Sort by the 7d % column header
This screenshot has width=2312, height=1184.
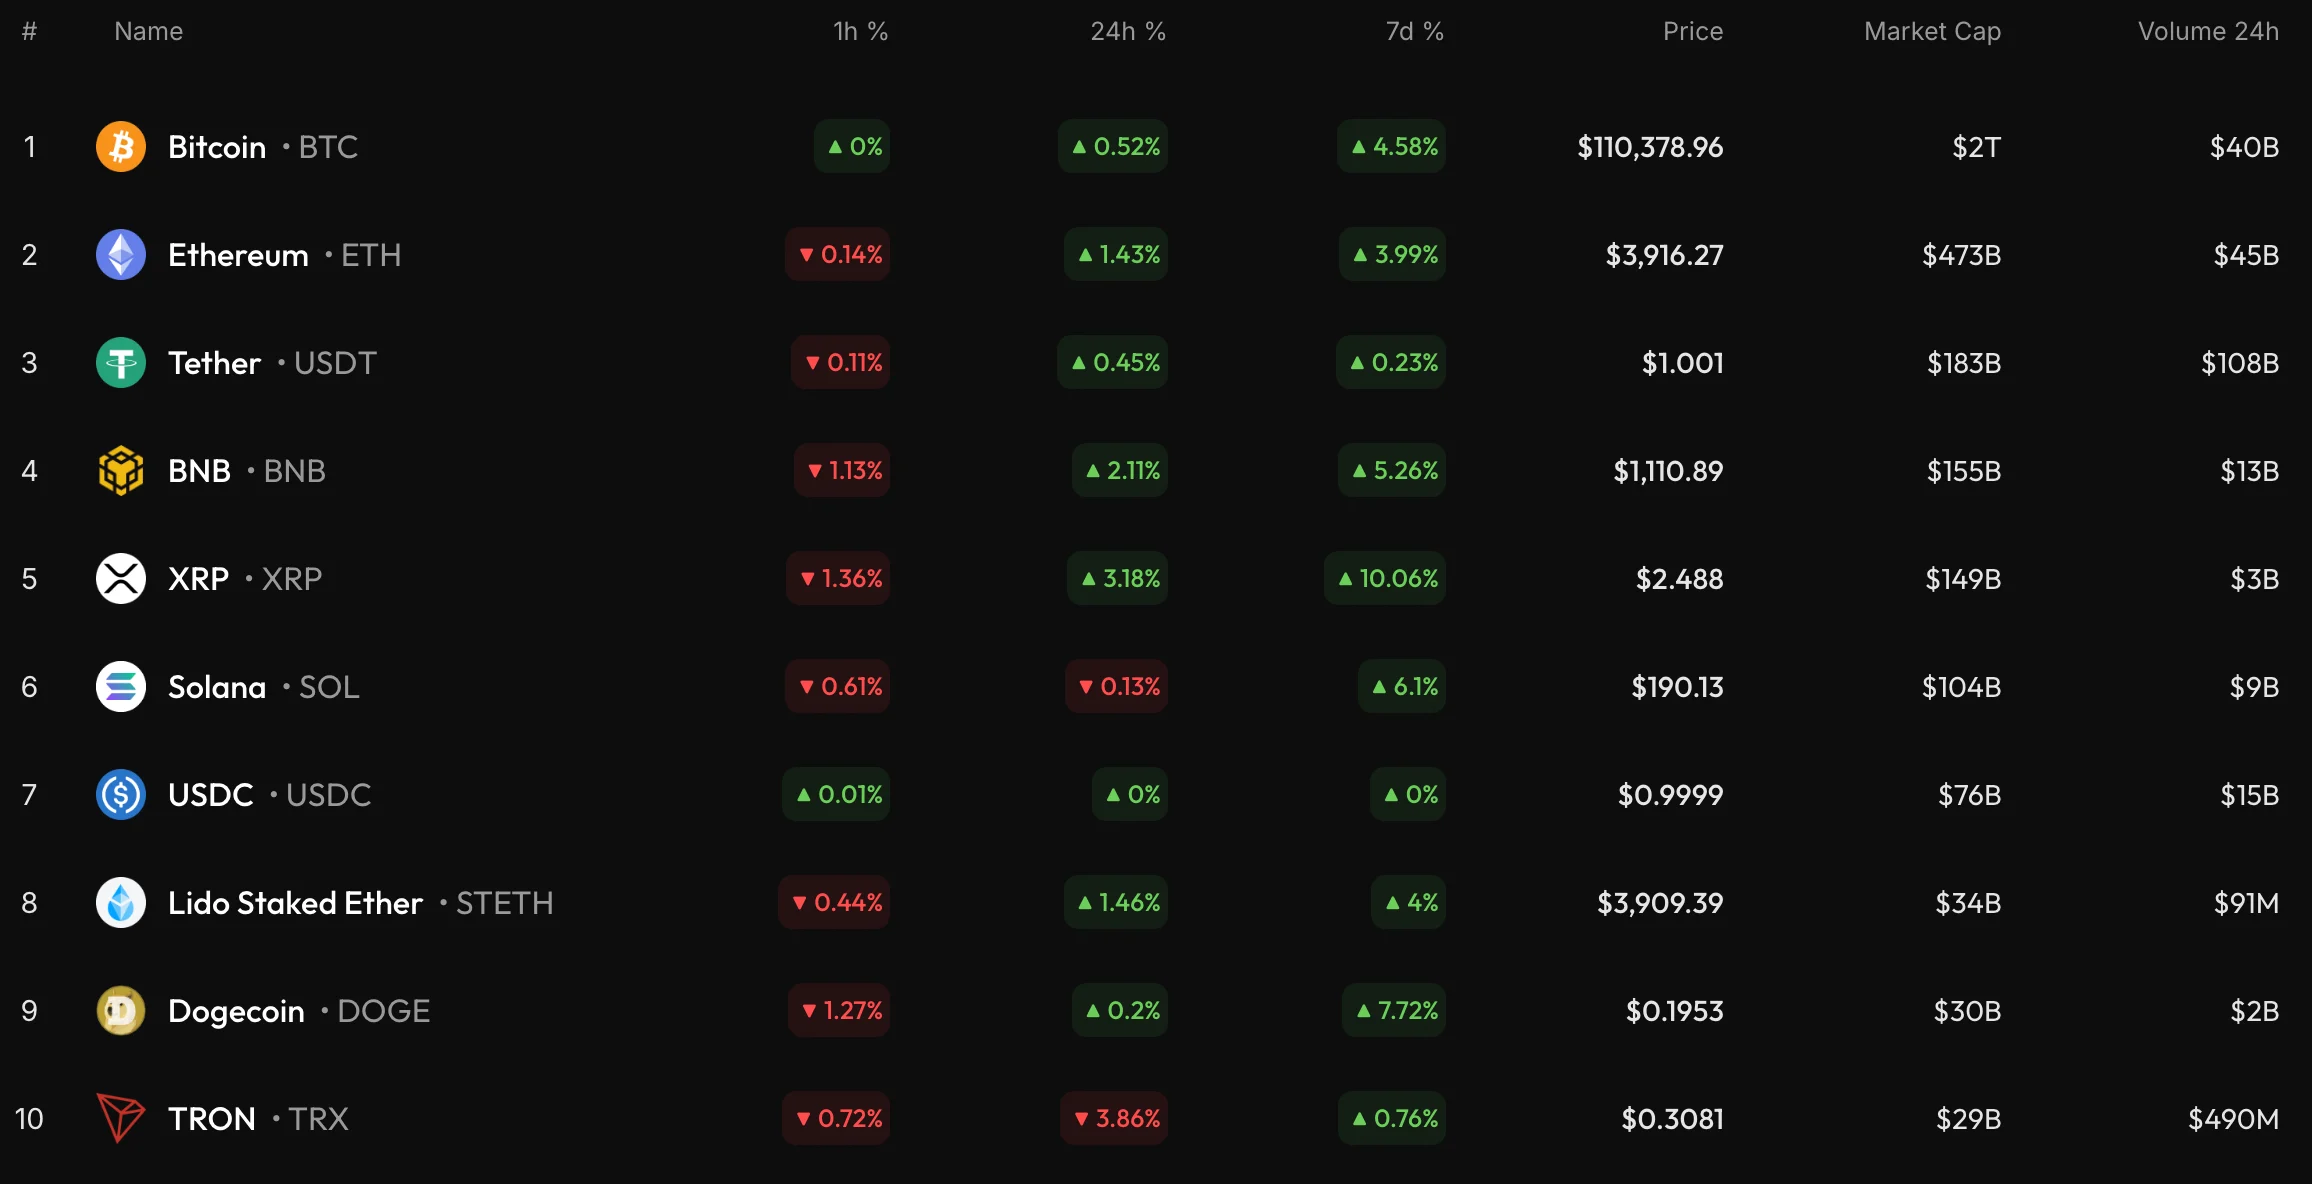(1414, 32)
